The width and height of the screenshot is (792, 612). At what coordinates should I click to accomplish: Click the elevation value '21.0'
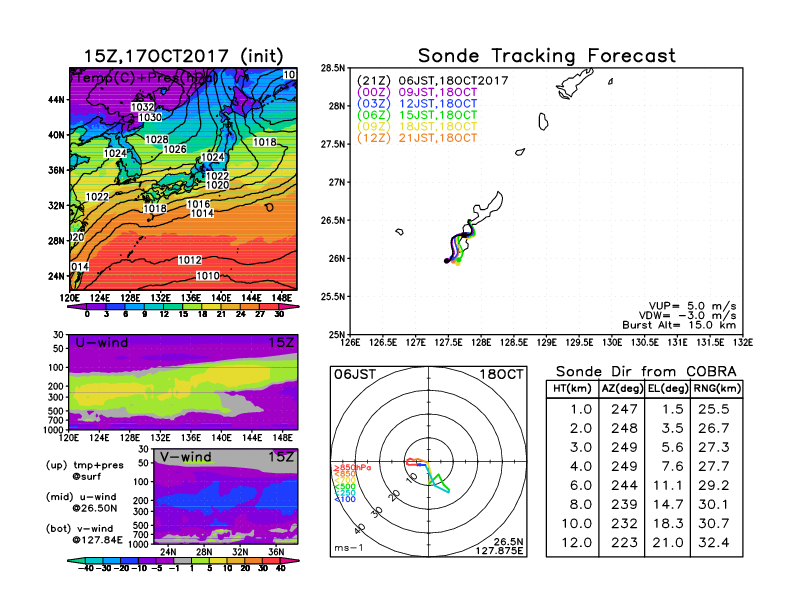pos(668,543)
